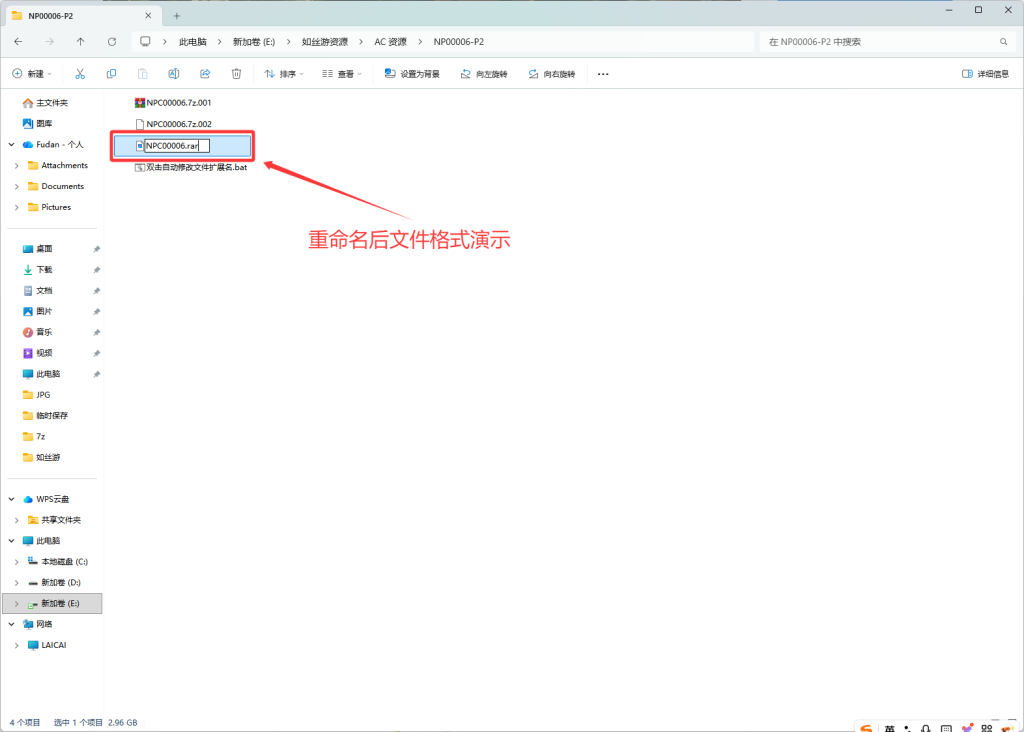Screen dimensions: 1024x732
Task: Click the Copy icon in toolbar
Action: tap(111, 74)
